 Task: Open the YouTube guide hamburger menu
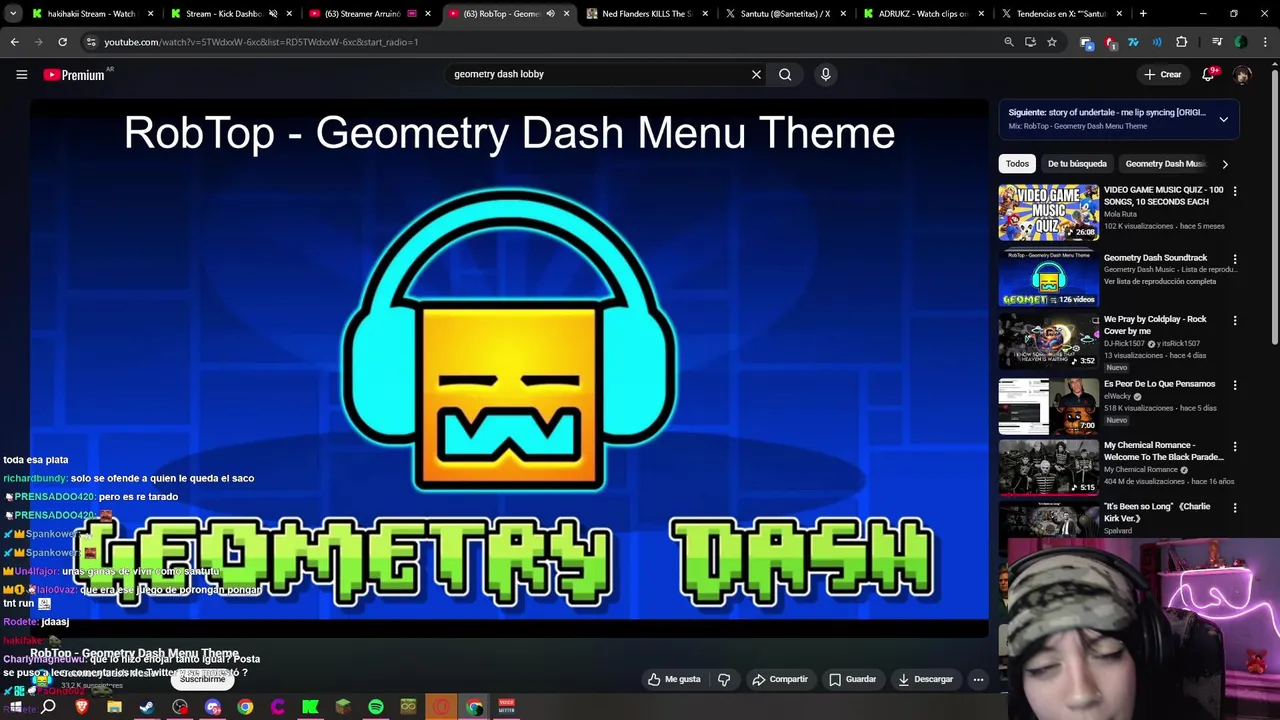21,74
